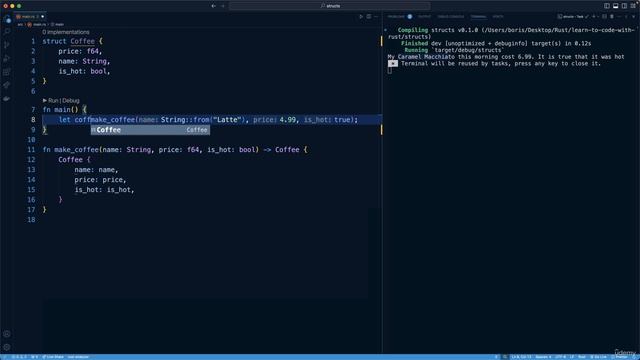
Task: Switch to the Terminal panel tab
Action: [478, 17]
